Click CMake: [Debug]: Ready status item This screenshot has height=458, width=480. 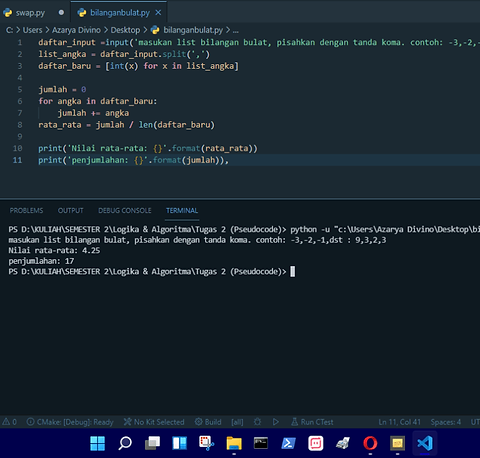[x=70, y=422]
